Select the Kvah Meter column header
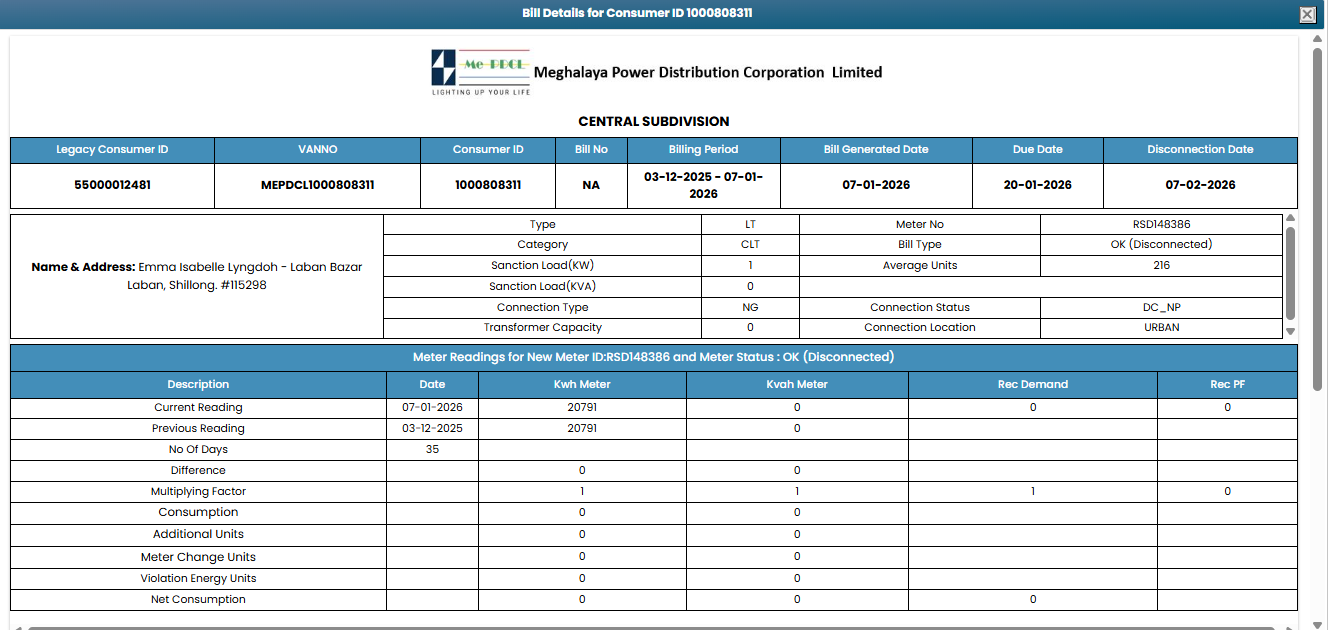The image size is (1328, 630). coord(797,384)
